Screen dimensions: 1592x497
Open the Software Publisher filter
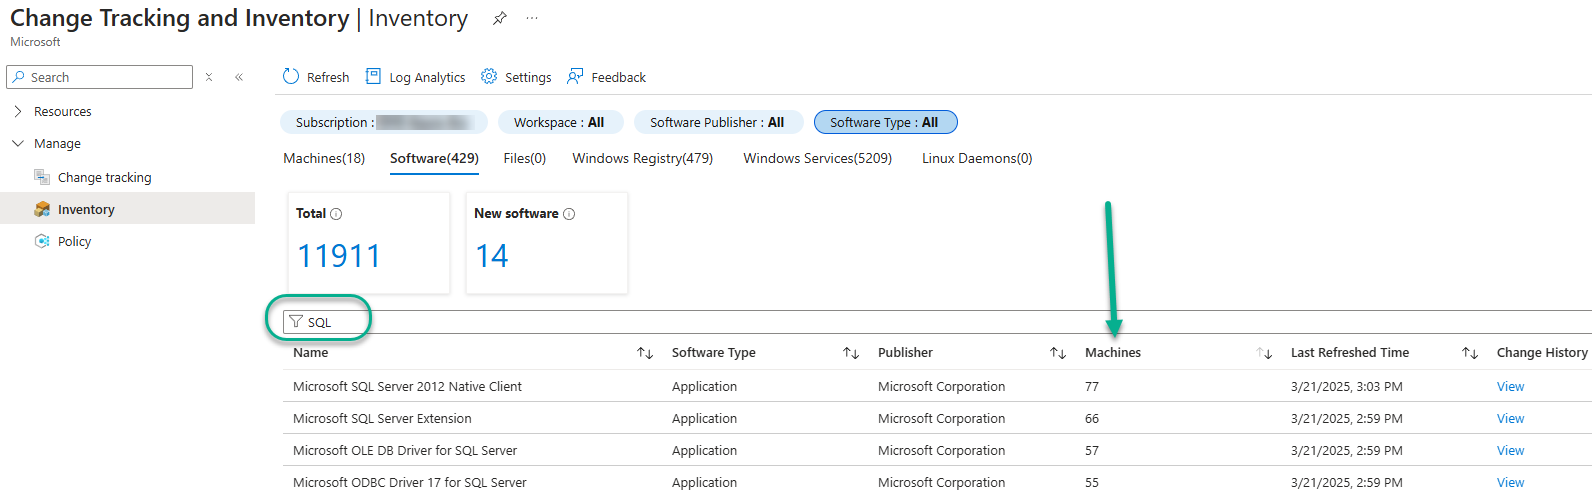(x=718, y=122)
